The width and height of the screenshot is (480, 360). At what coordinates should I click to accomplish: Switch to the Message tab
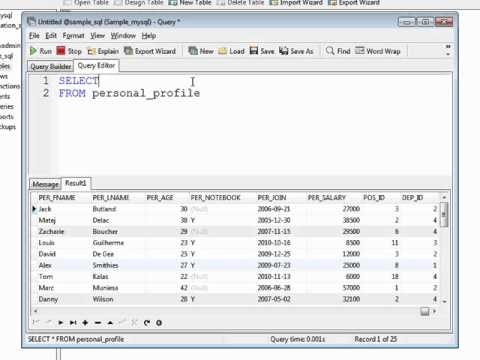45,184
